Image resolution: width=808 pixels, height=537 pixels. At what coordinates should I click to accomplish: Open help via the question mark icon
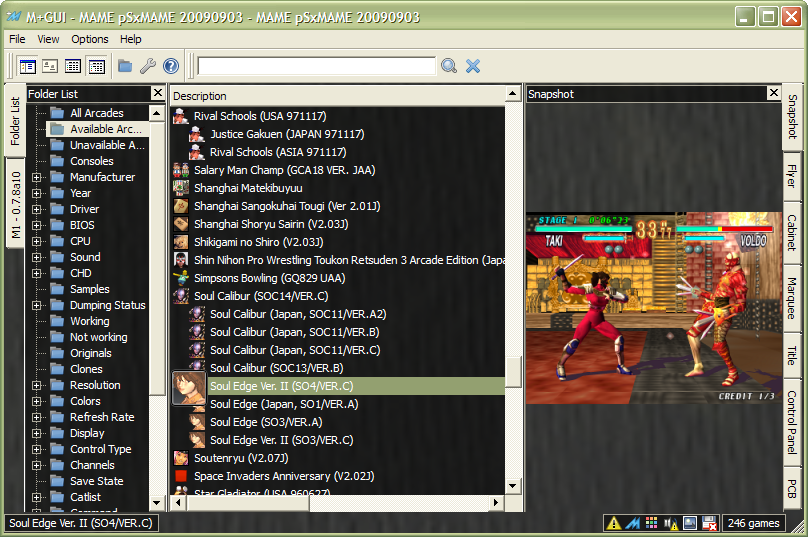(171, 66)
